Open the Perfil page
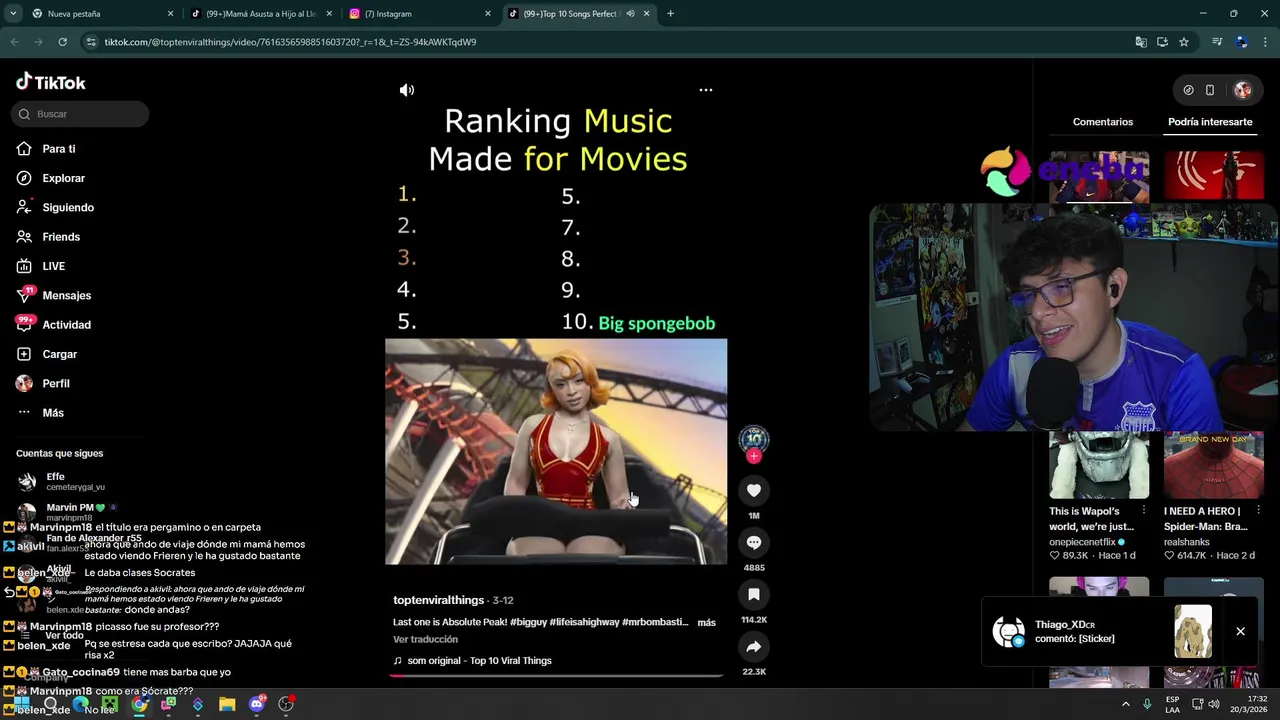1280x720 pixels. tap(55, 383)
